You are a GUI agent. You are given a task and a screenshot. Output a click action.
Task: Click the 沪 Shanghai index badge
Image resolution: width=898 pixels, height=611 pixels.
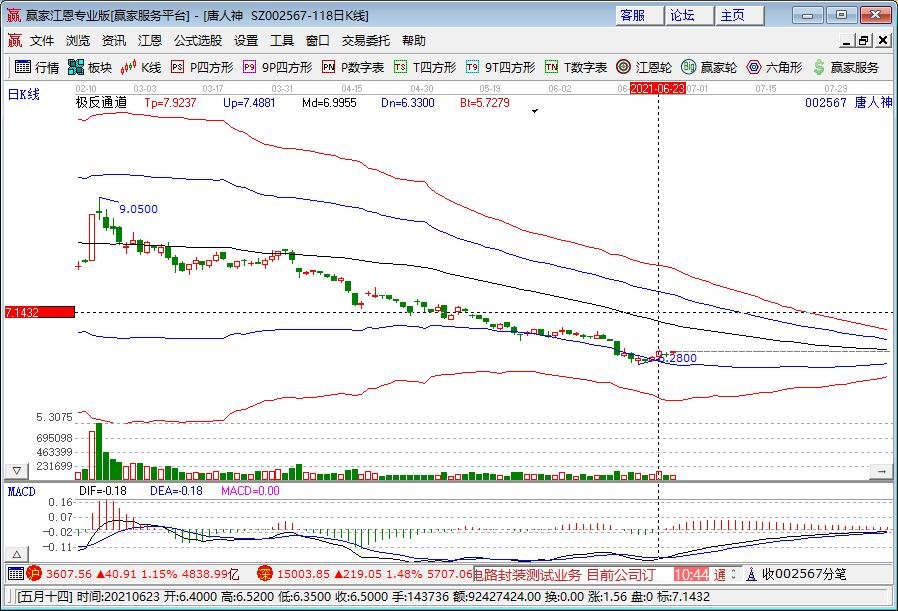pyautogui.click(x=34, y=574)
